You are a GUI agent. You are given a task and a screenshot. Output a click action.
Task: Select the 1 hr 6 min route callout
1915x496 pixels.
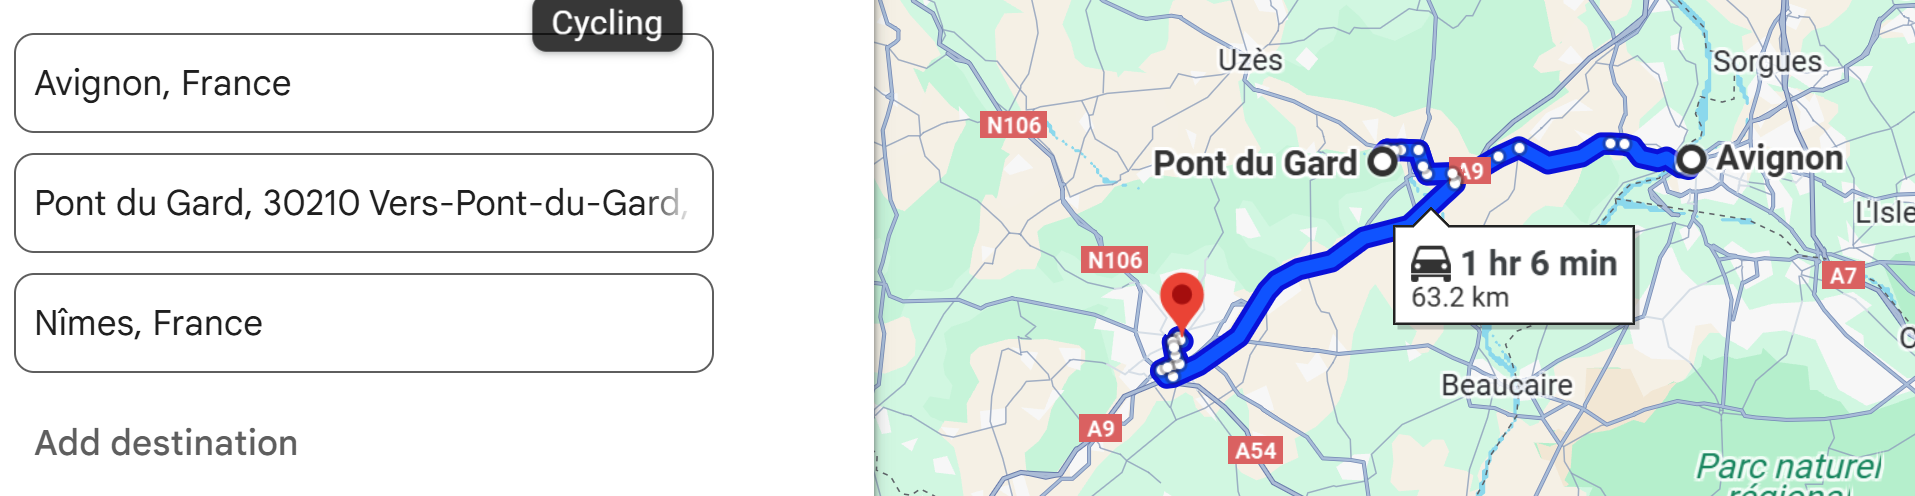(x=1514, y=275)
